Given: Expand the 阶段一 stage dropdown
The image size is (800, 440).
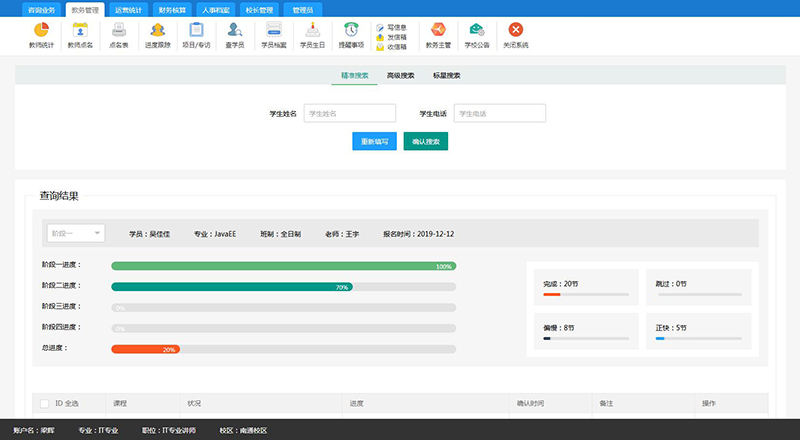Looking at the screenshot, I should point(76,233).
